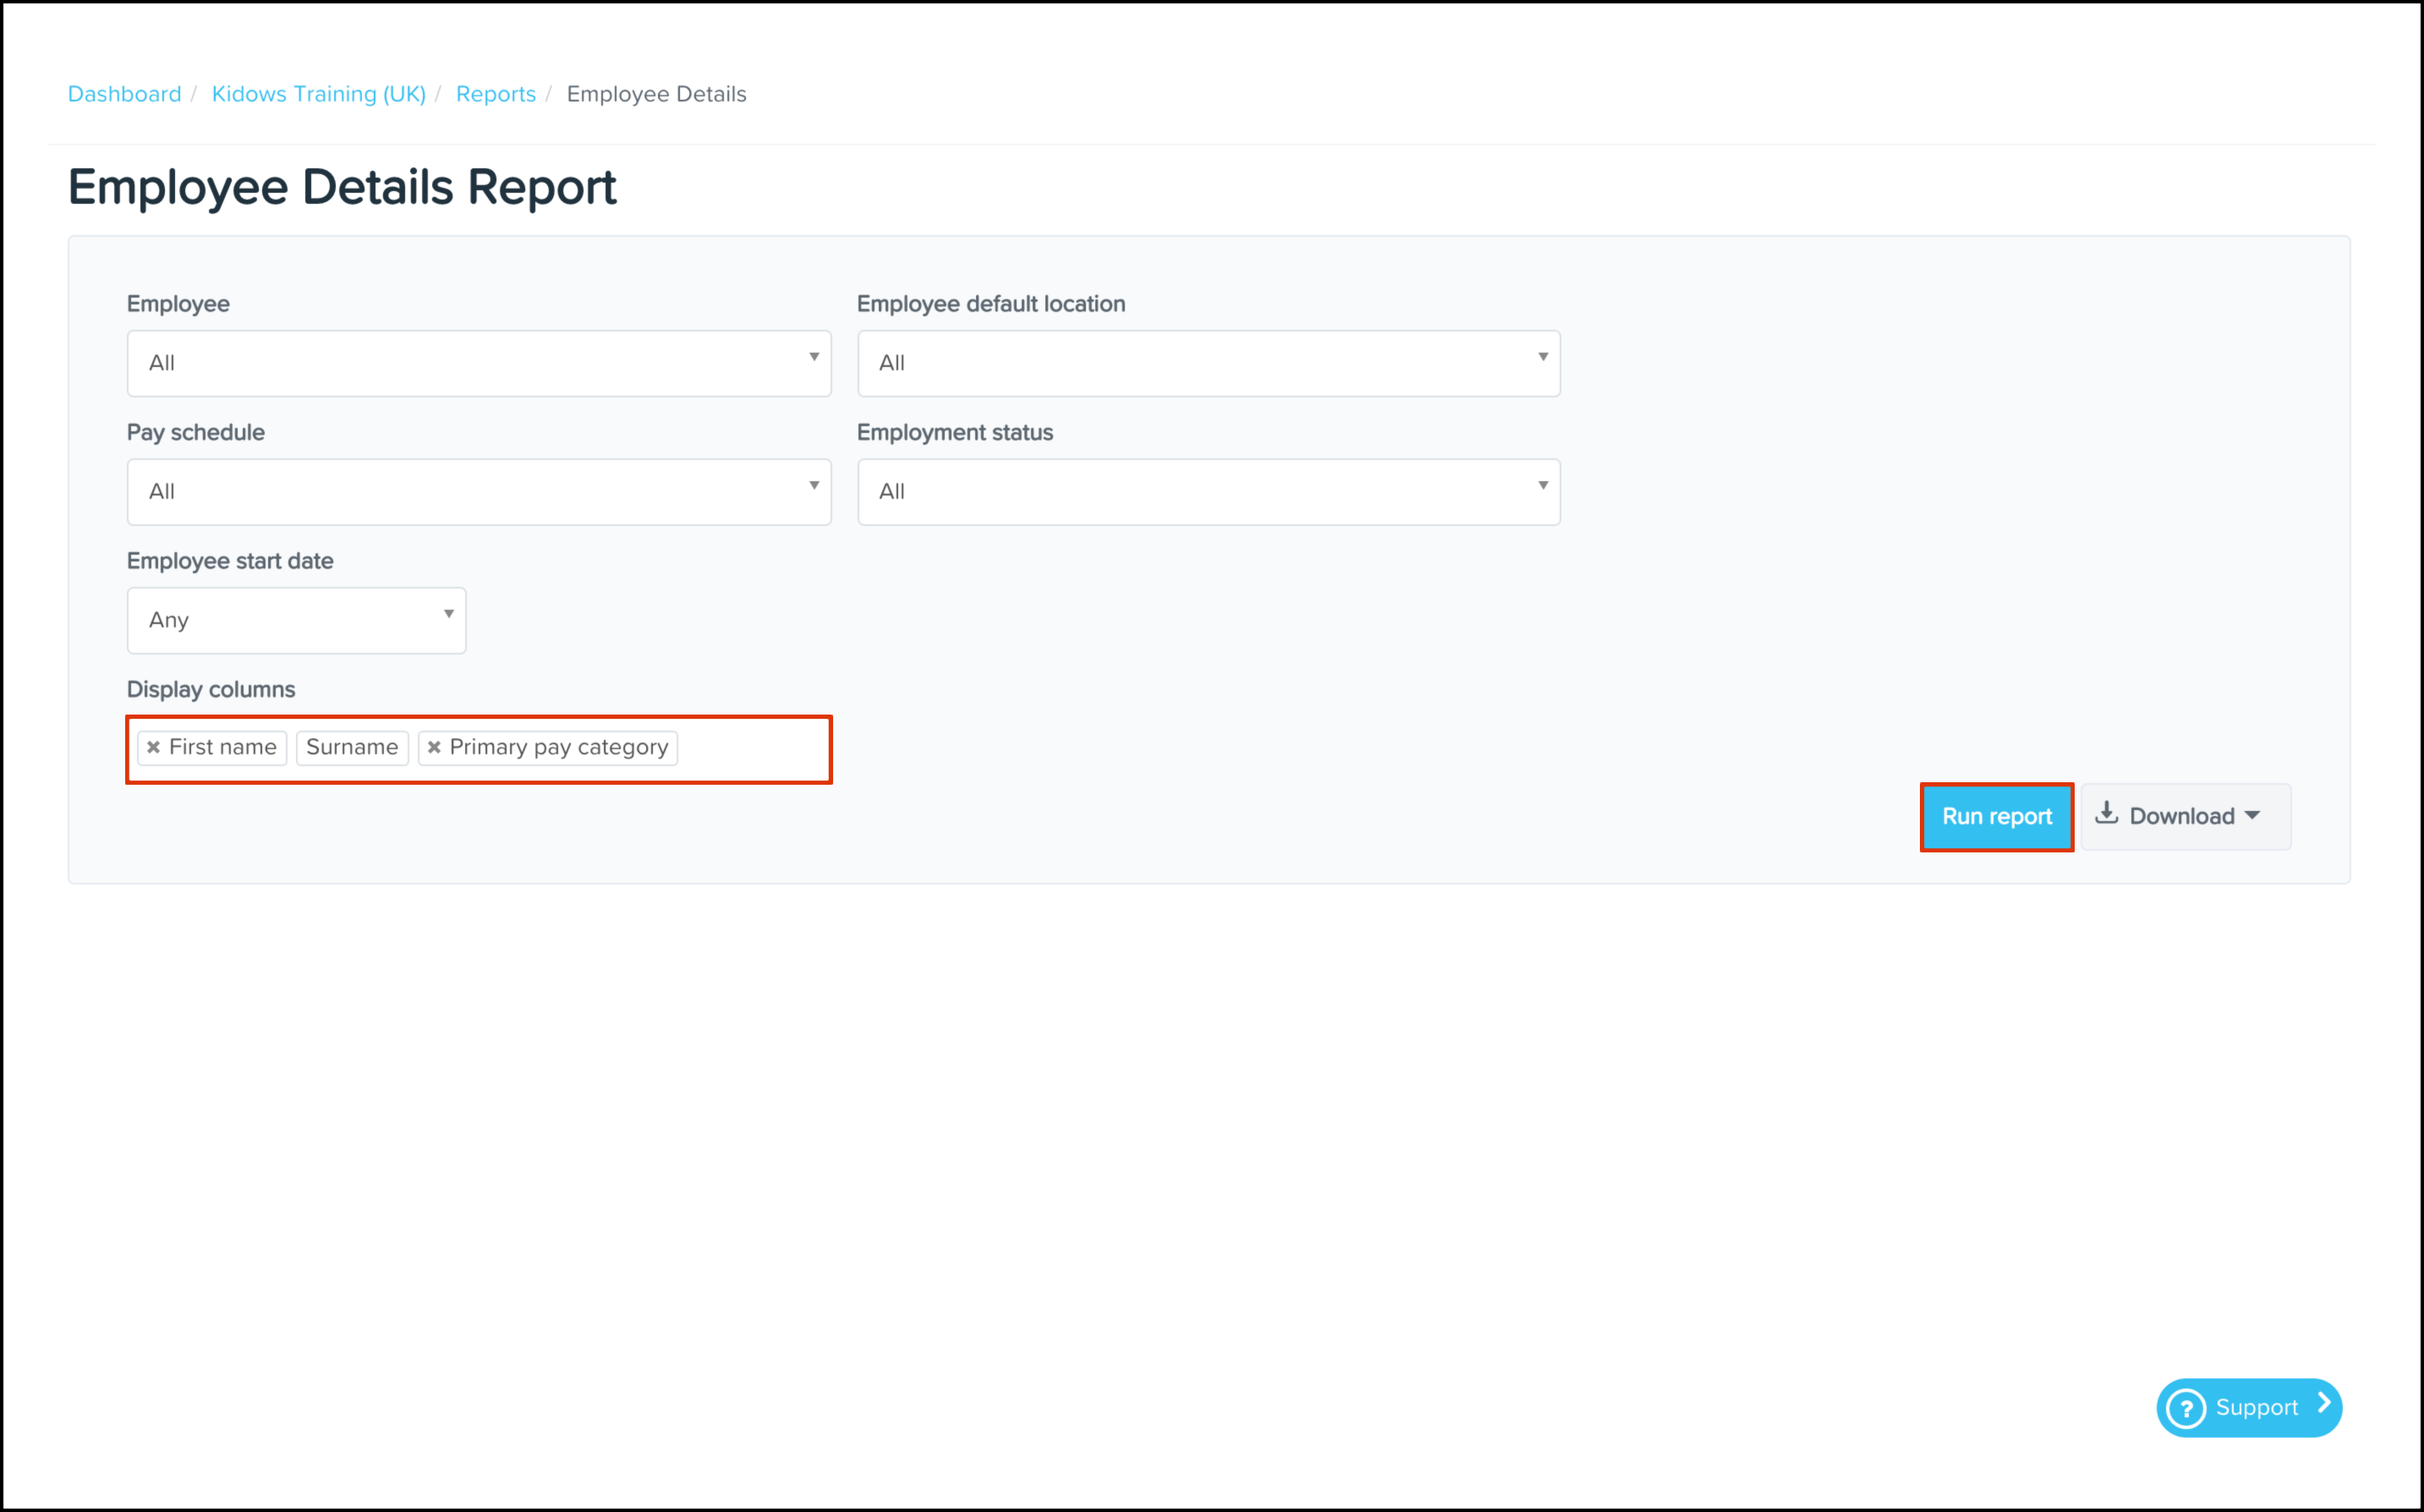
Task: Click the Run report button
Action: click(x=1996, y=817)
